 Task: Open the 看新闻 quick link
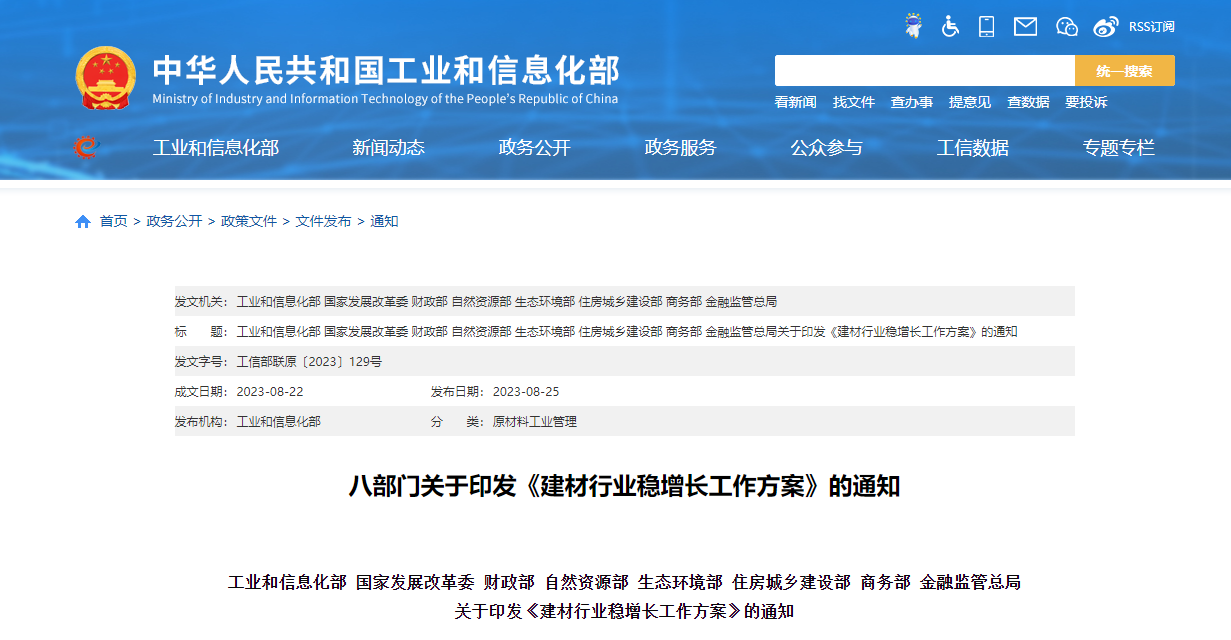(x=795, y=102)
